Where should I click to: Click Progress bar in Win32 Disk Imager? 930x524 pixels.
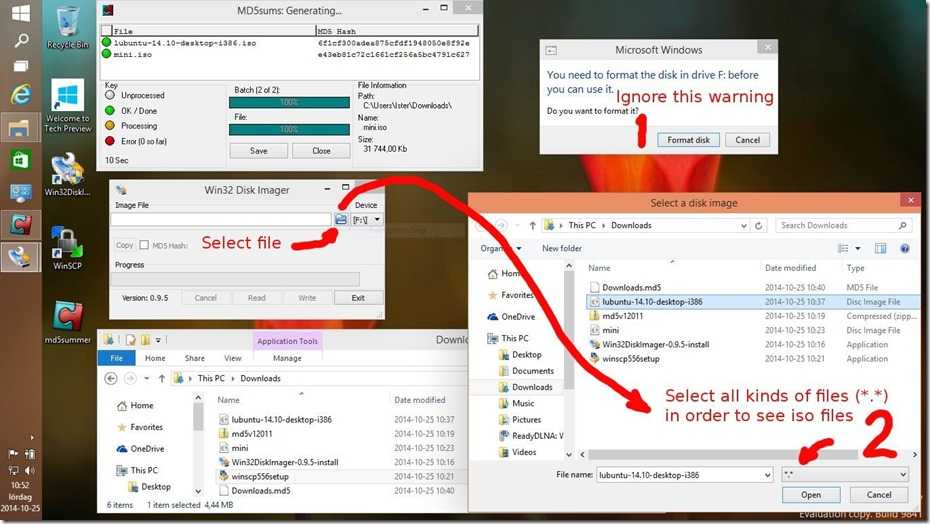tap(235, 279)
